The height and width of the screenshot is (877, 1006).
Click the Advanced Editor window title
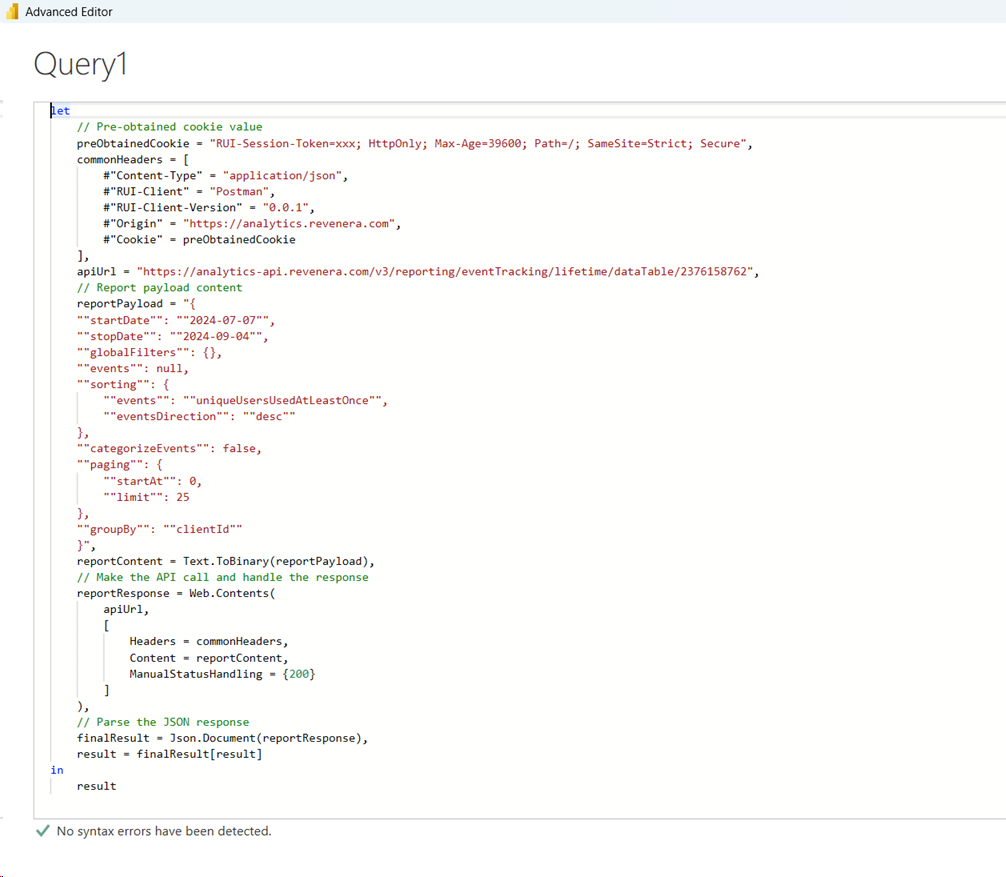69,12
